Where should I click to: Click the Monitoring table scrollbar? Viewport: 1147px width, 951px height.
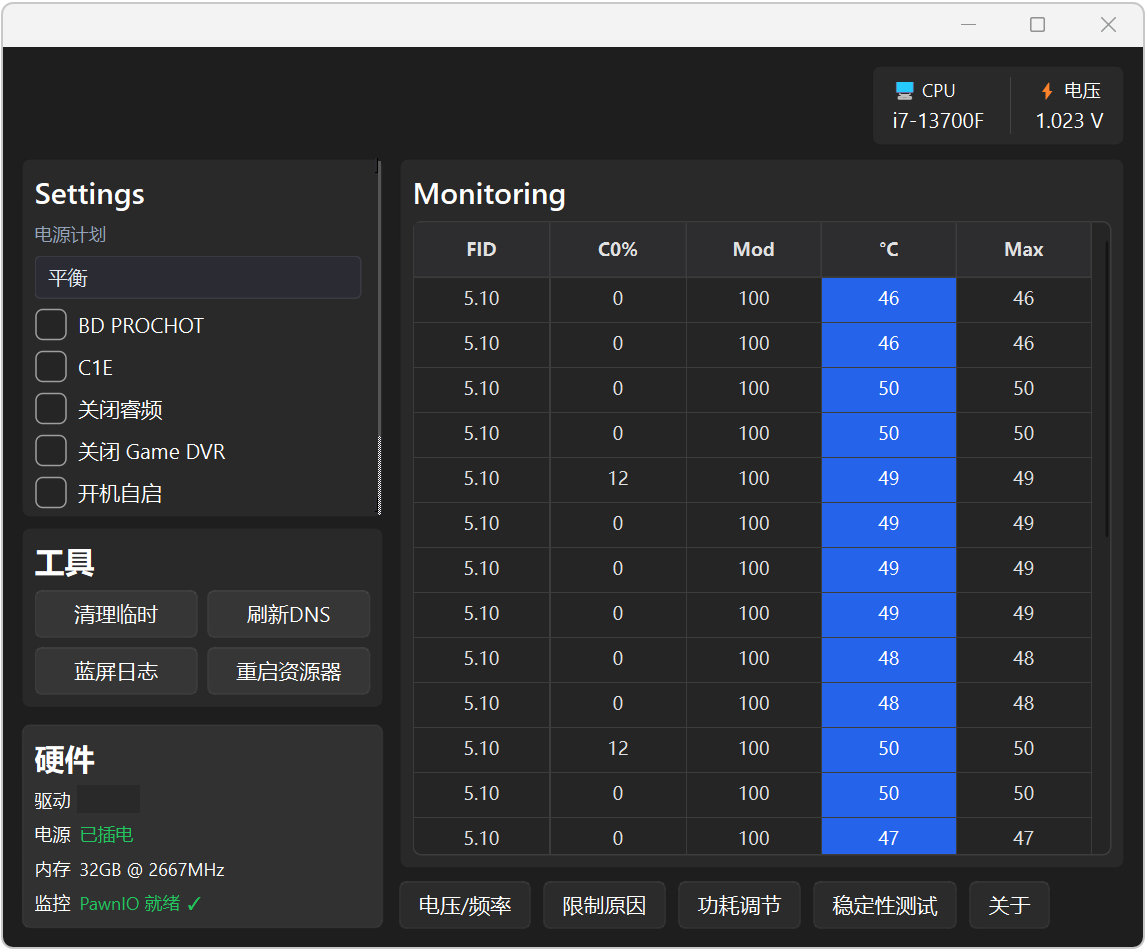[x=1106, y=388]
